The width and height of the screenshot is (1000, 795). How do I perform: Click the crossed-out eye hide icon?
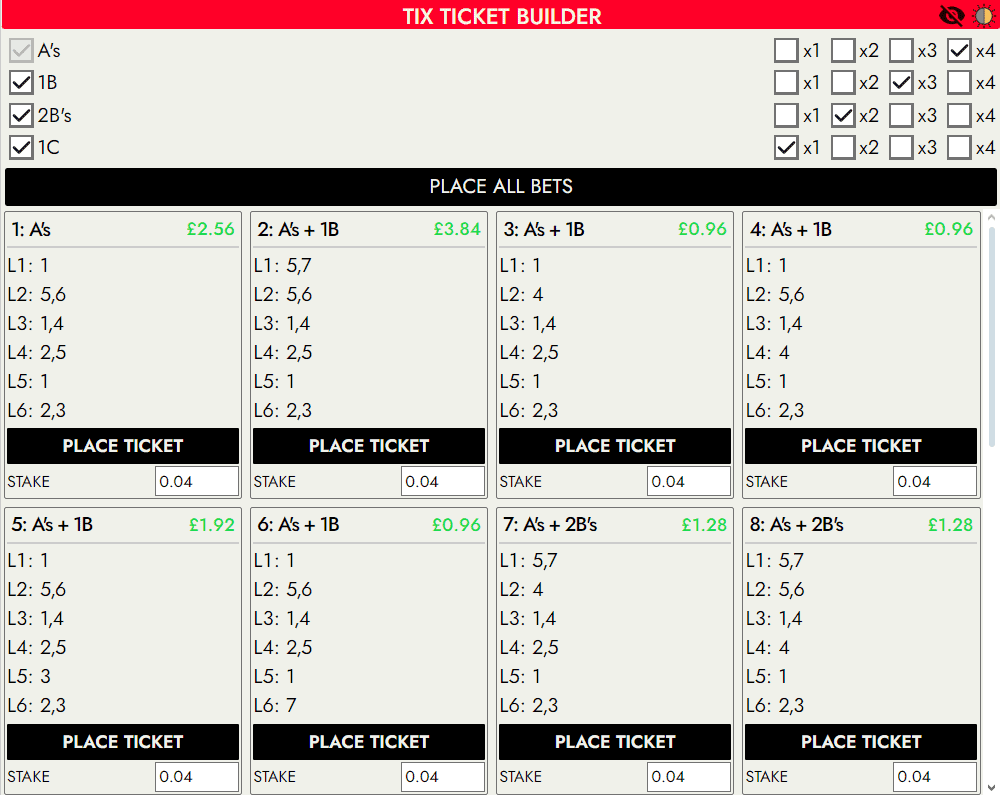(x=951, y=15)
